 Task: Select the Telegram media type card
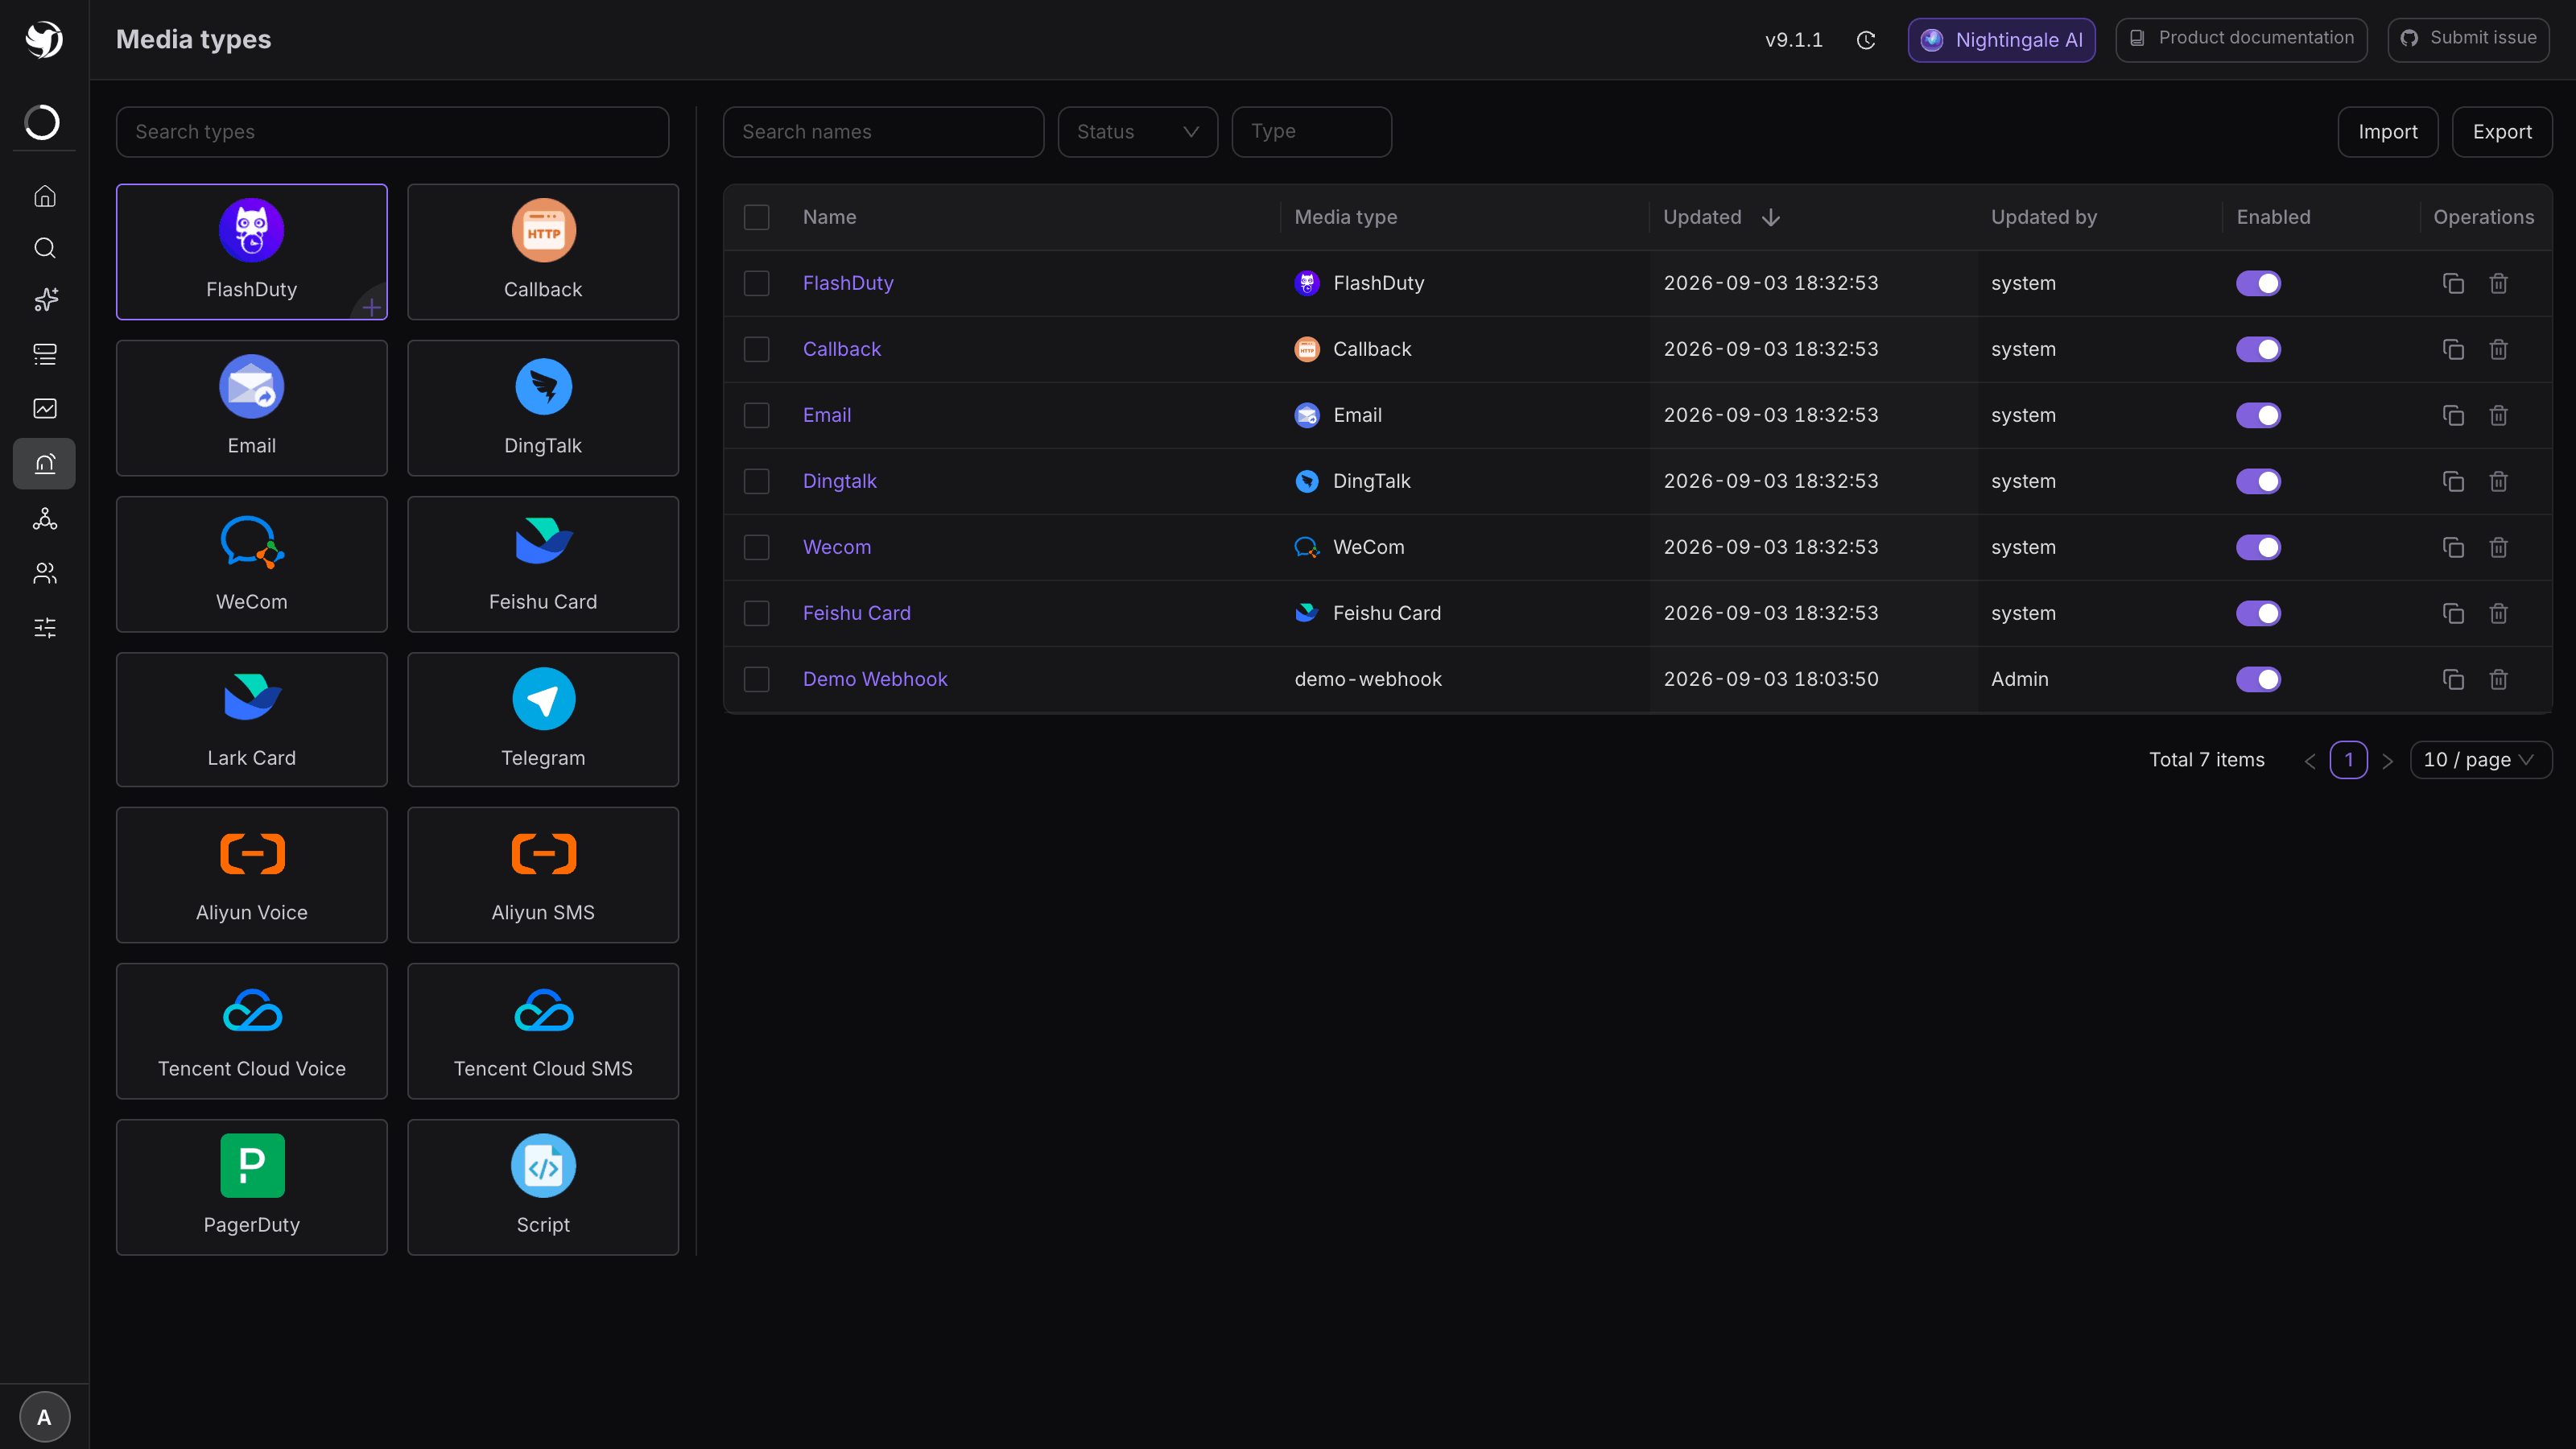pyautogui.click(x=543, y=720)
